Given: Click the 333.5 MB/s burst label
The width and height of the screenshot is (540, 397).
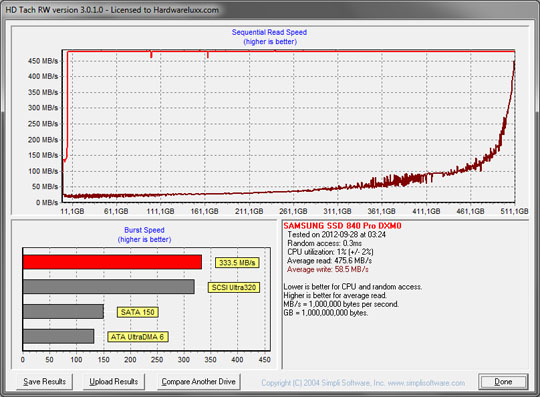Looking at the screenshot, I should (237, 263).
